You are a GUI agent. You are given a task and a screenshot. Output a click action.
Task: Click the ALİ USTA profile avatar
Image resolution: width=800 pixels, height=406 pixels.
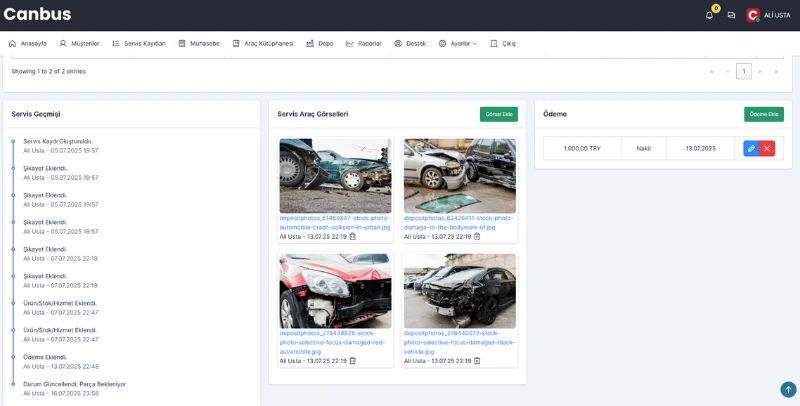pos(753,15)
